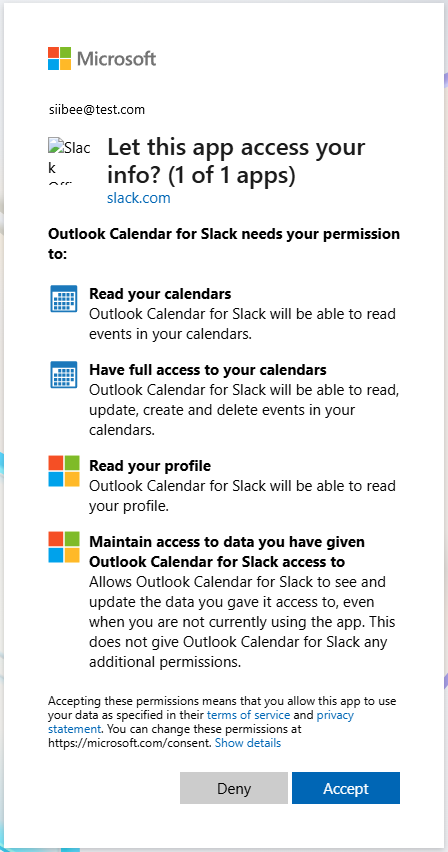
Task: Click the Read your calendars calendar icon
Action: tap(64, 298)
